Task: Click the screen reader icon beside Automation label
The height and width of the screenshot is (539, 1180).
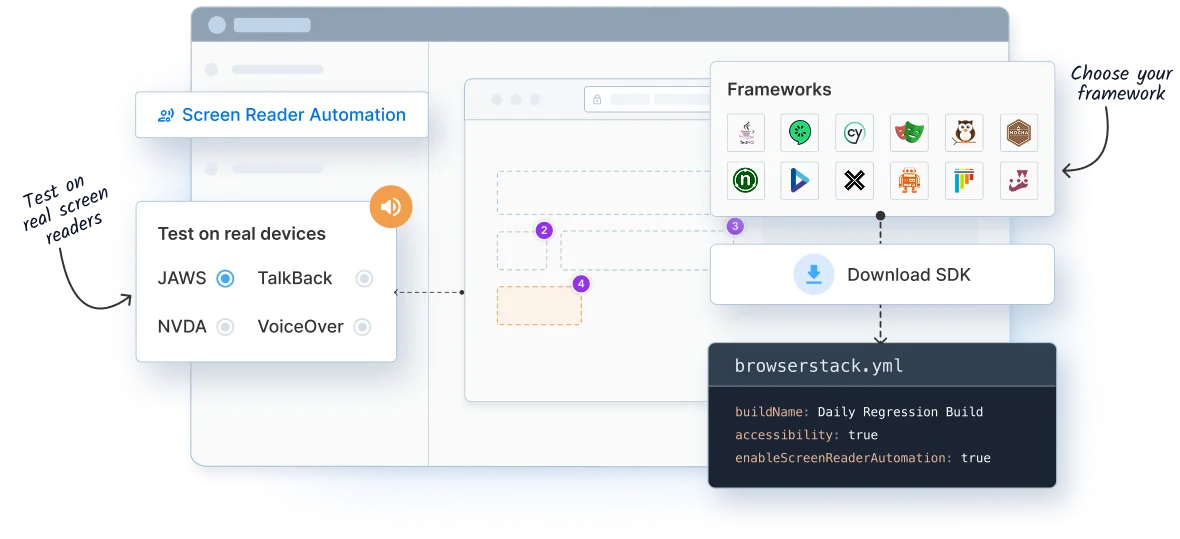Action: click(166, 115)
